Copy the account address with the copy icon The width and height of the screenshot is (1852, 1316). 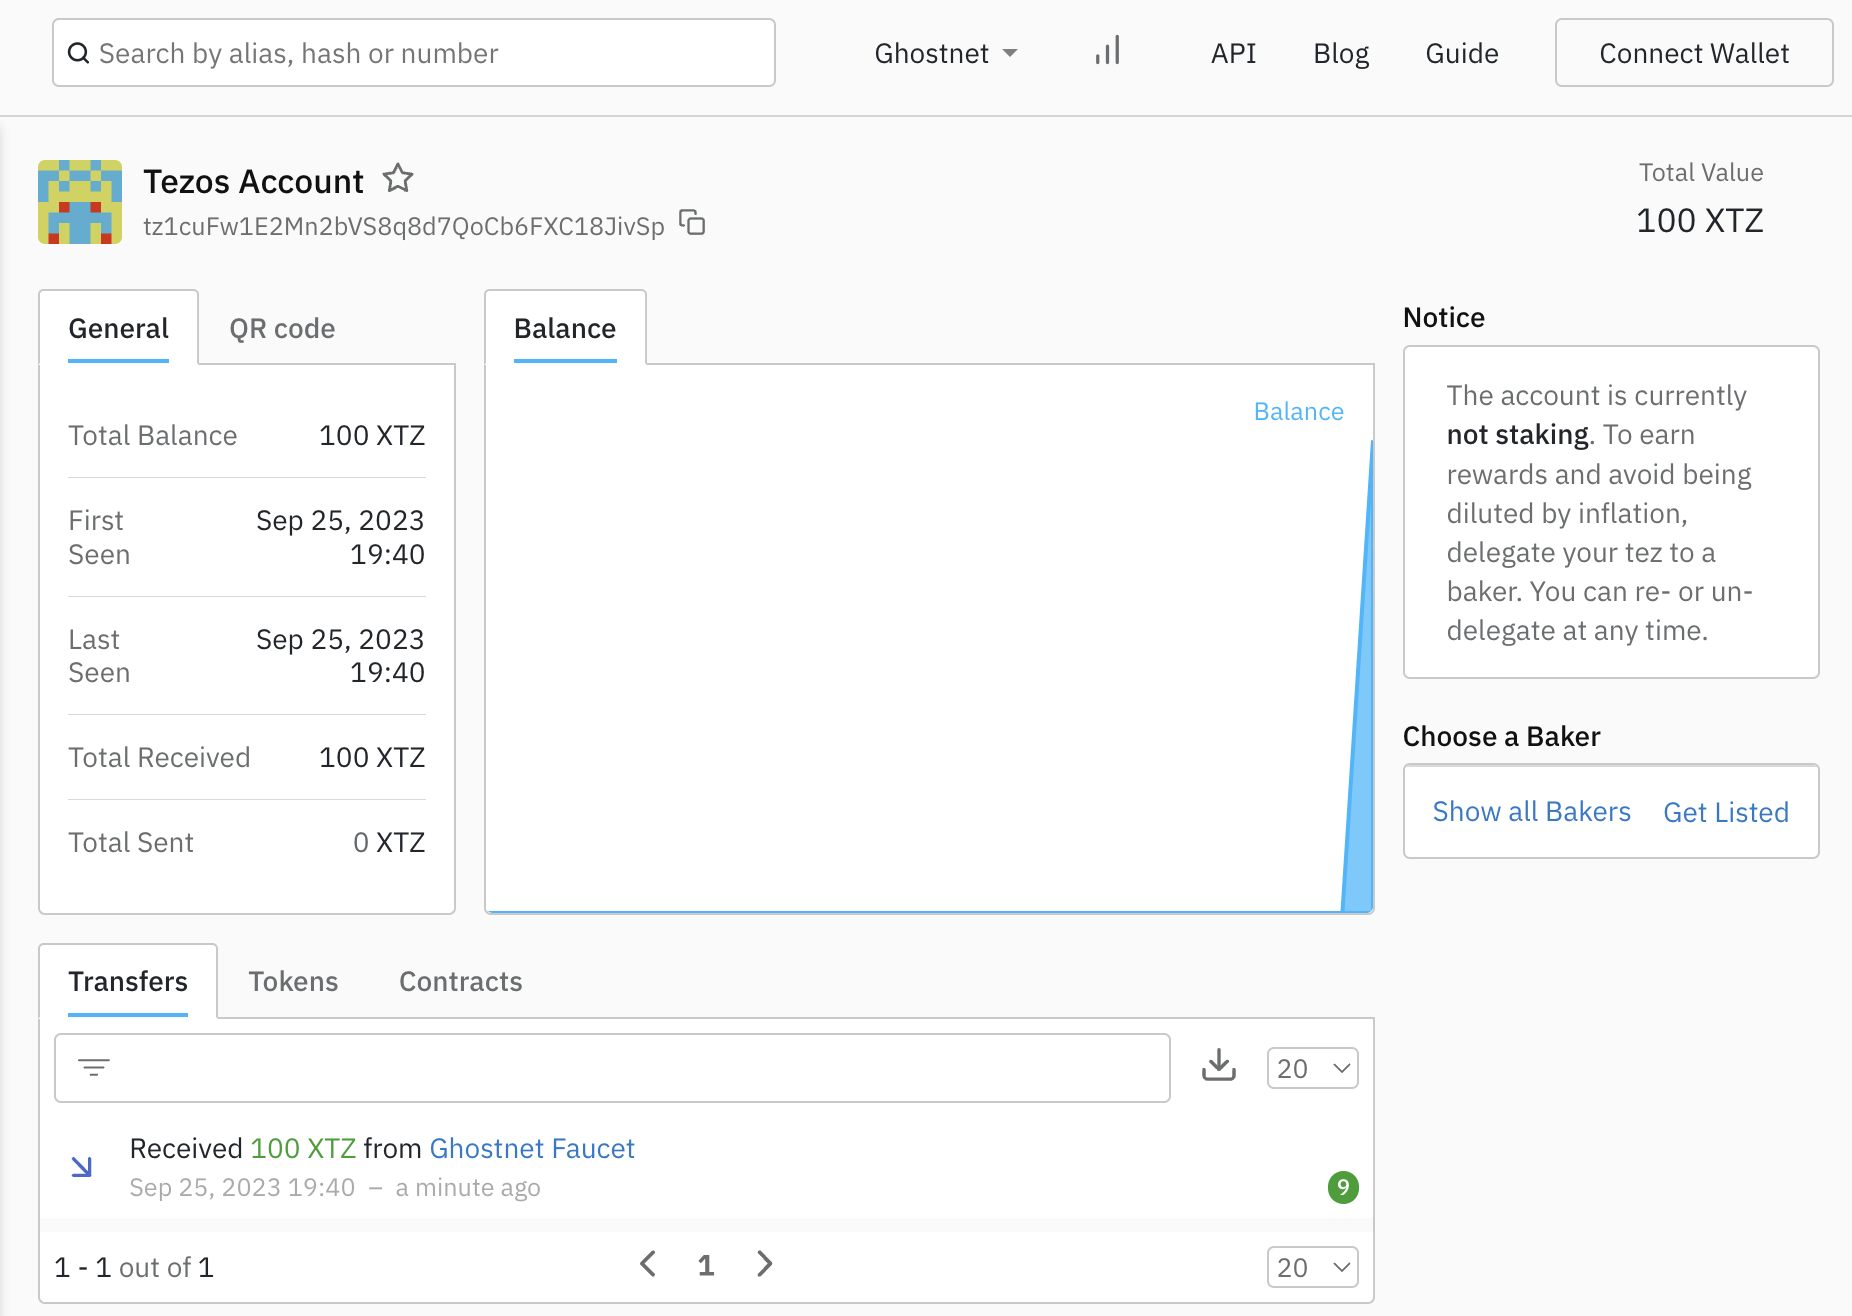(692, 223)
